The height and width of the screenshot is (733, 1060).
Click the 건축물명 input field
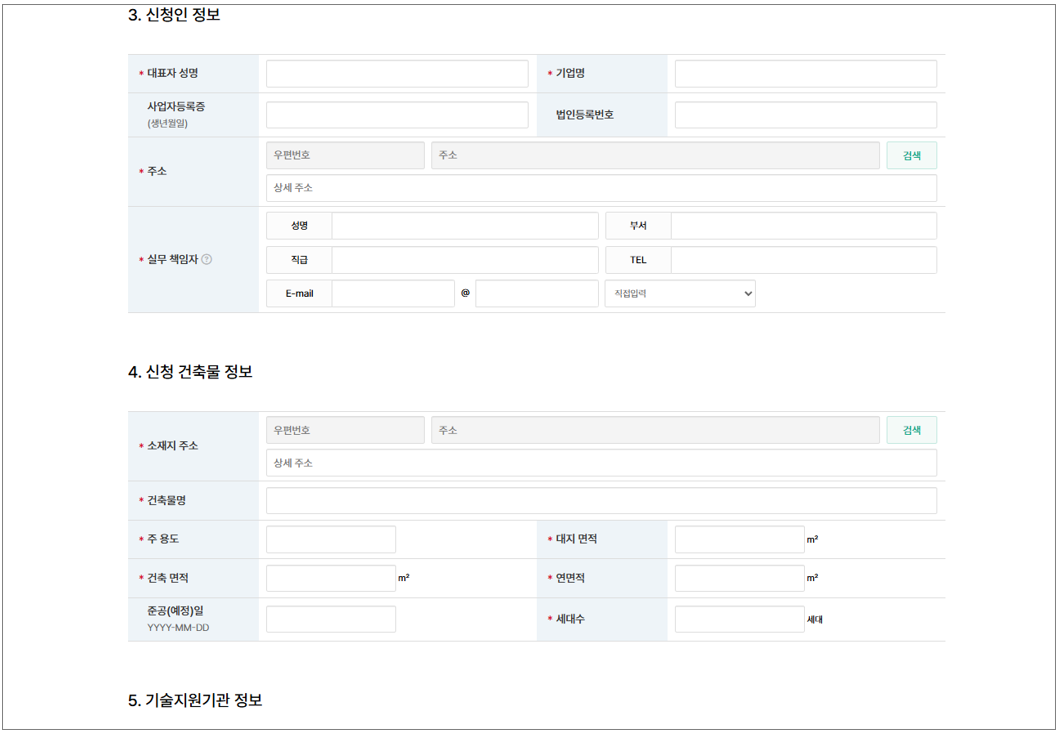pyautogui.click(x=600, y=501)
